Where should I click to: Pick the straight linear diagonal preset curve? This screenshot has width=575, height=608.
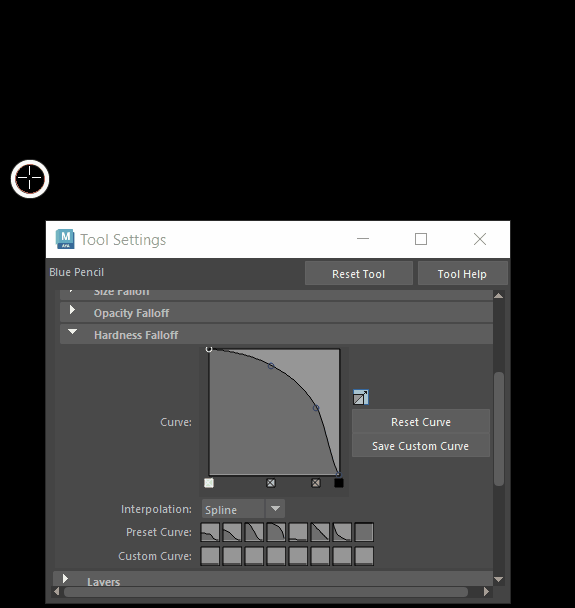(x=320, y=532)
